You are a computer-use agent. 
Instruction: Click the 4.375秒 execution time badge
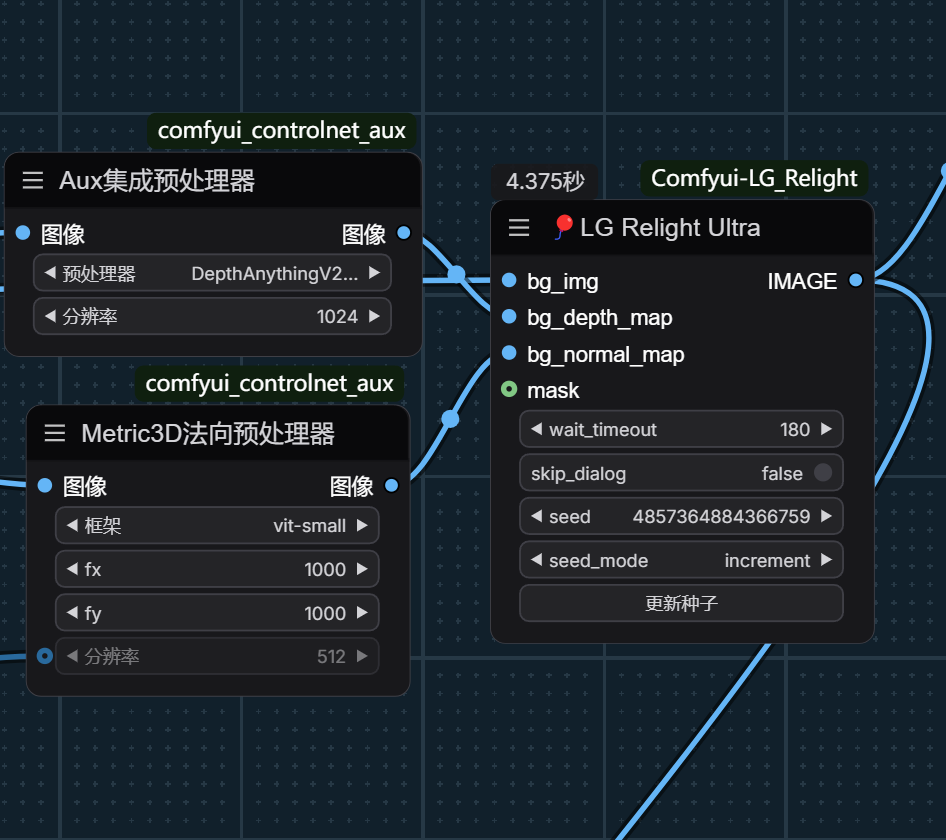click(x=545, y=181)
